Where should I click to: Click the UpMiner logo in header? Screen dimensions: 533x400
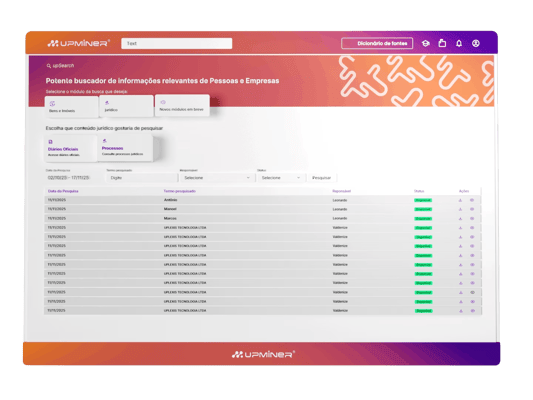tap(79, 43)
